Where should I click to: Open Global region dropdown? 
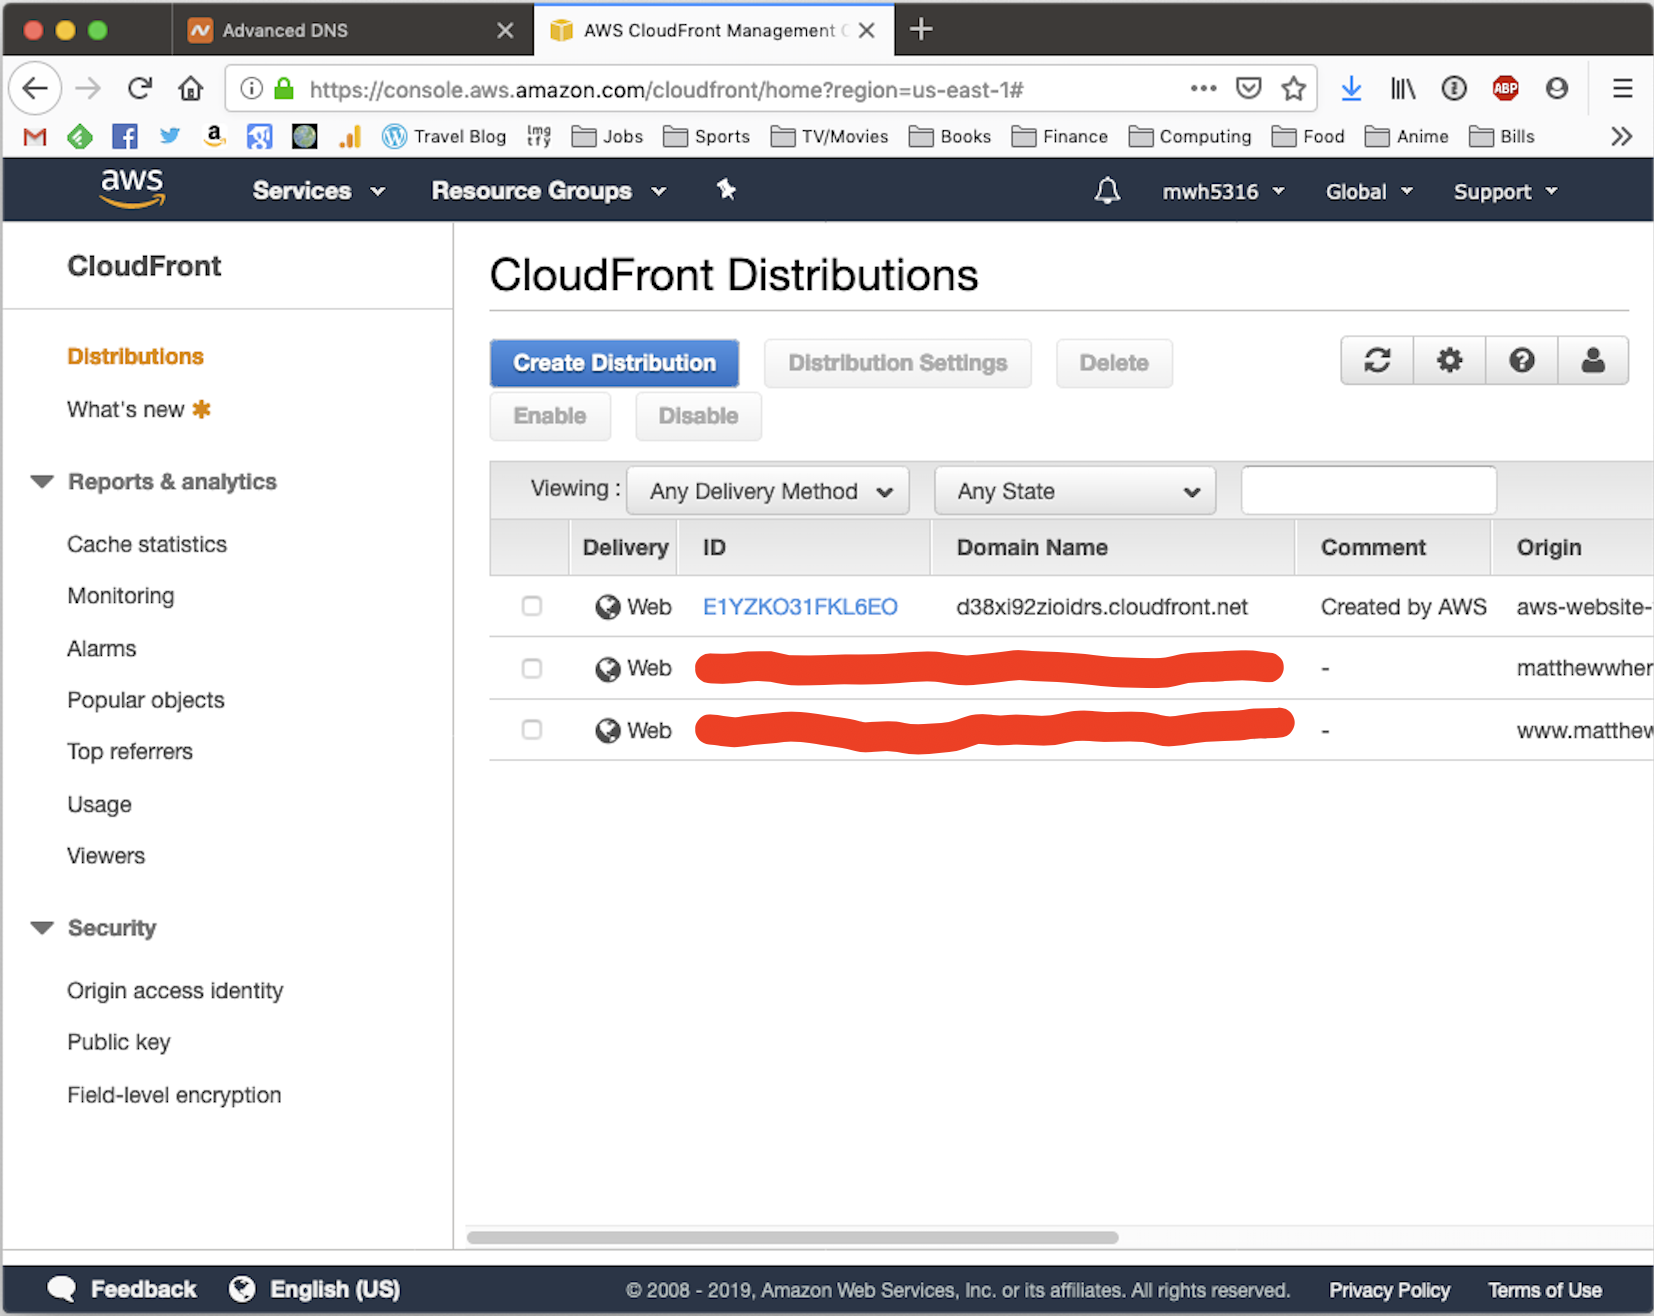click(x=1369, y=192)
